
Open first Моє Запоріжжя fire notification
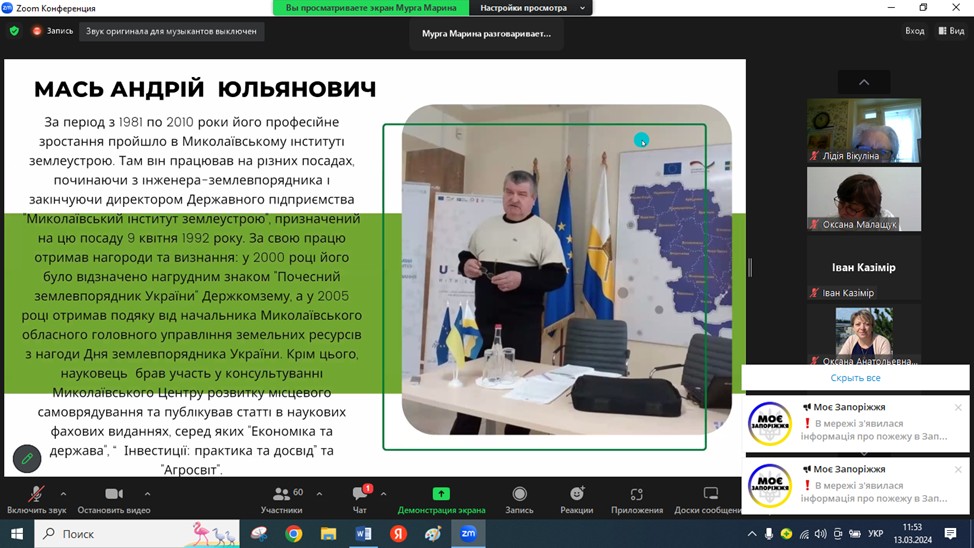(x=857, y=424)
